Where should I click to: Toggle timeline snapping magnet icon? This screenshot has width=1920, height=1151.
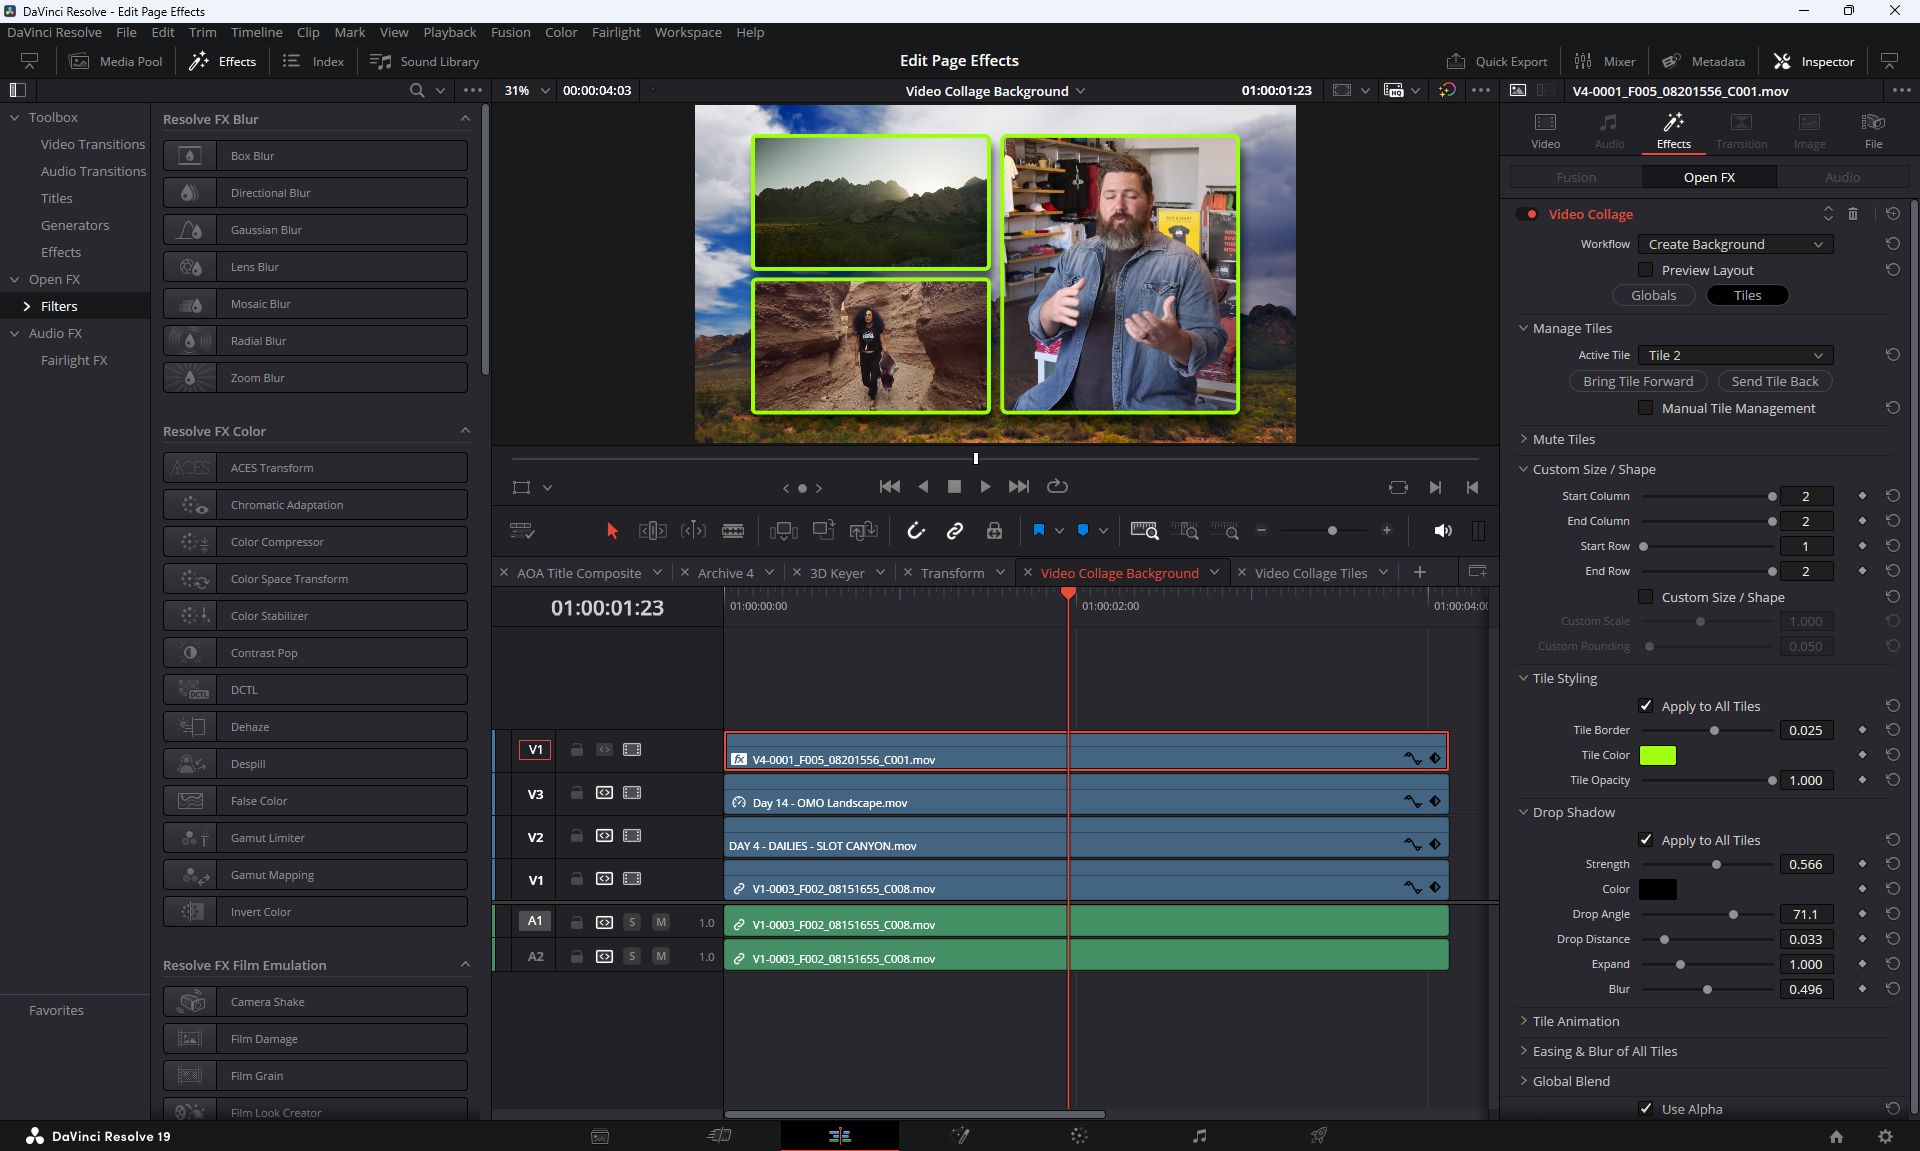(916, 531)
